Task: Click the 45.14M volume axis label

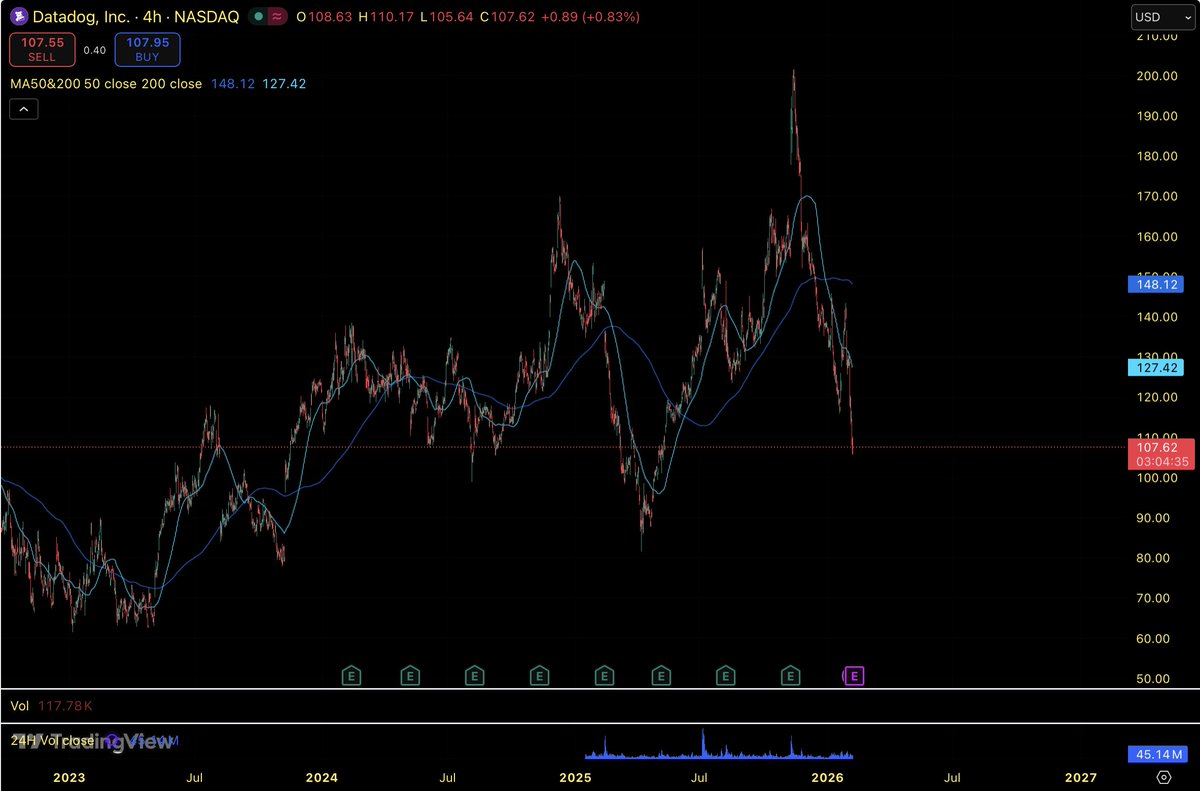Action: [x=1156, y=753]
